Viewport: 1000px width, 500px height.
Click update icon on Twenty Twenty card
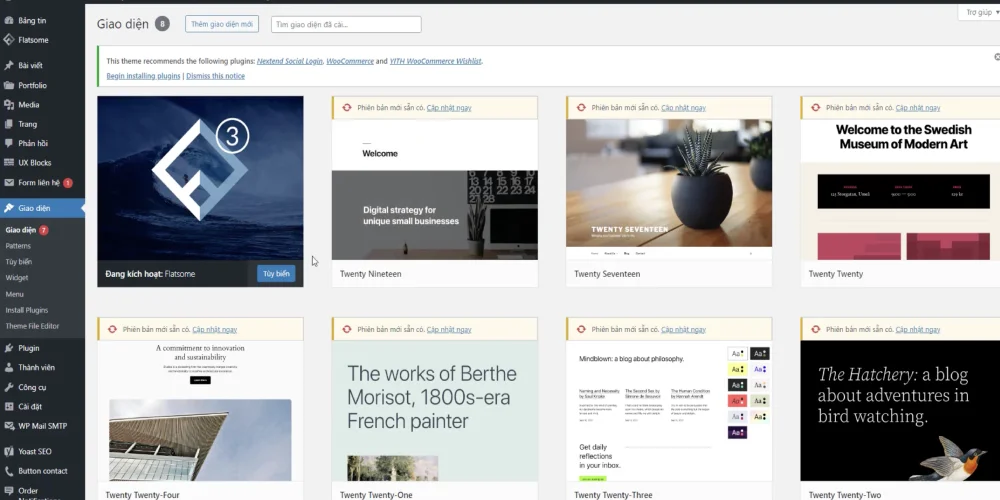(816, 108)
